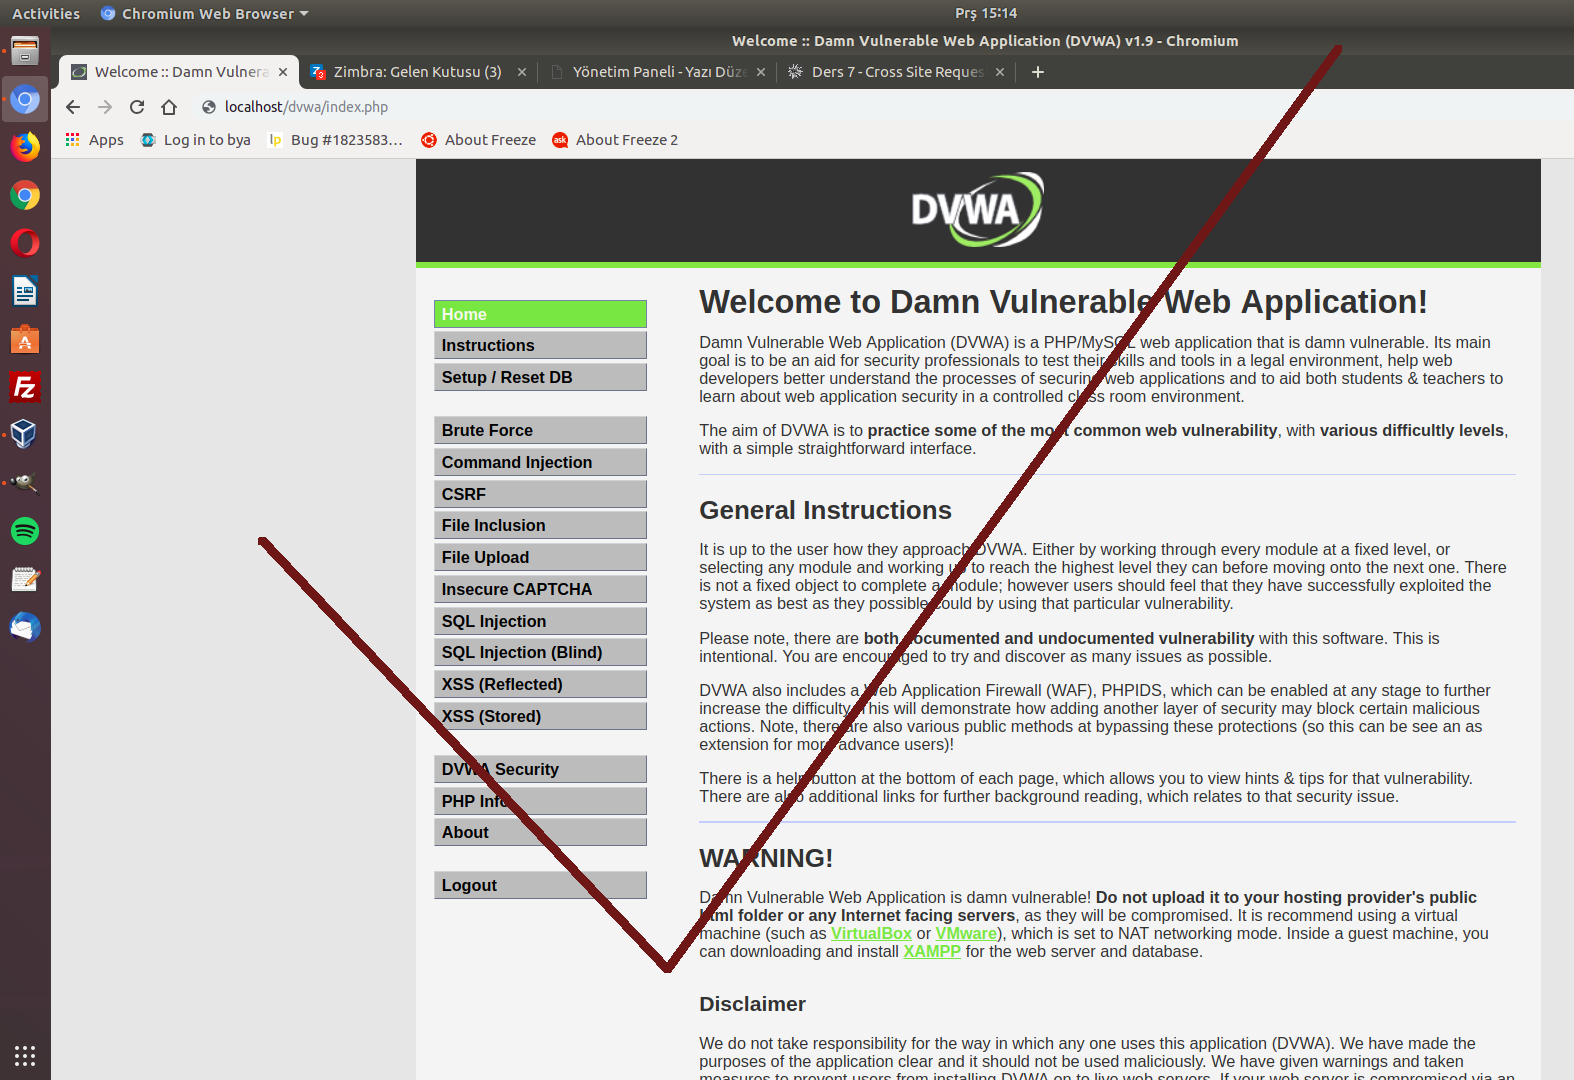Close the Zimbra Gelen Kutusu tab

click(522, 72)
